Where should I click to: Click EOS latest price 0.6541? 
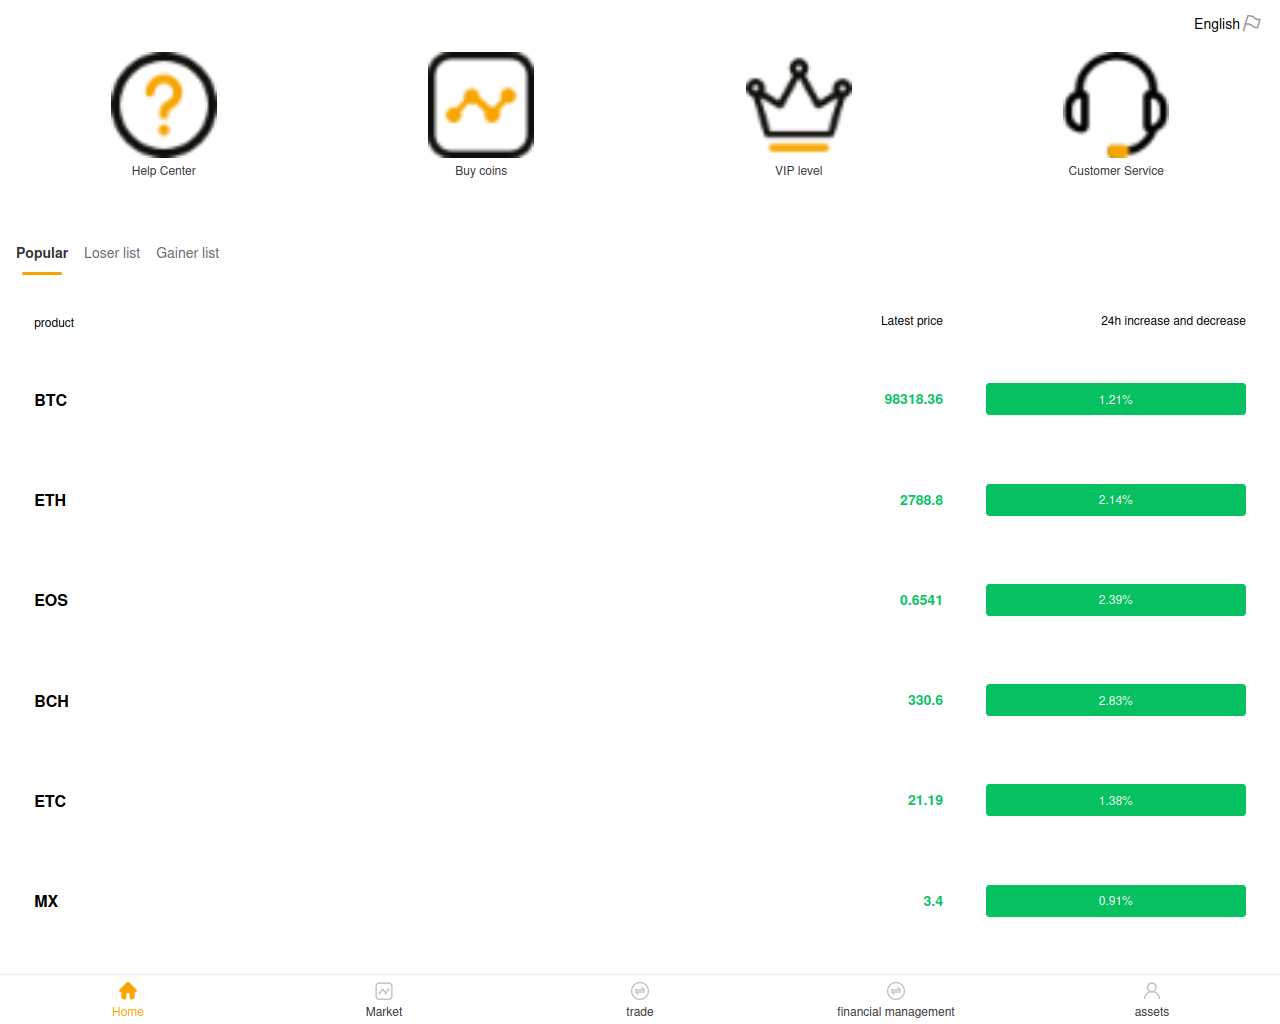(921, 600)
